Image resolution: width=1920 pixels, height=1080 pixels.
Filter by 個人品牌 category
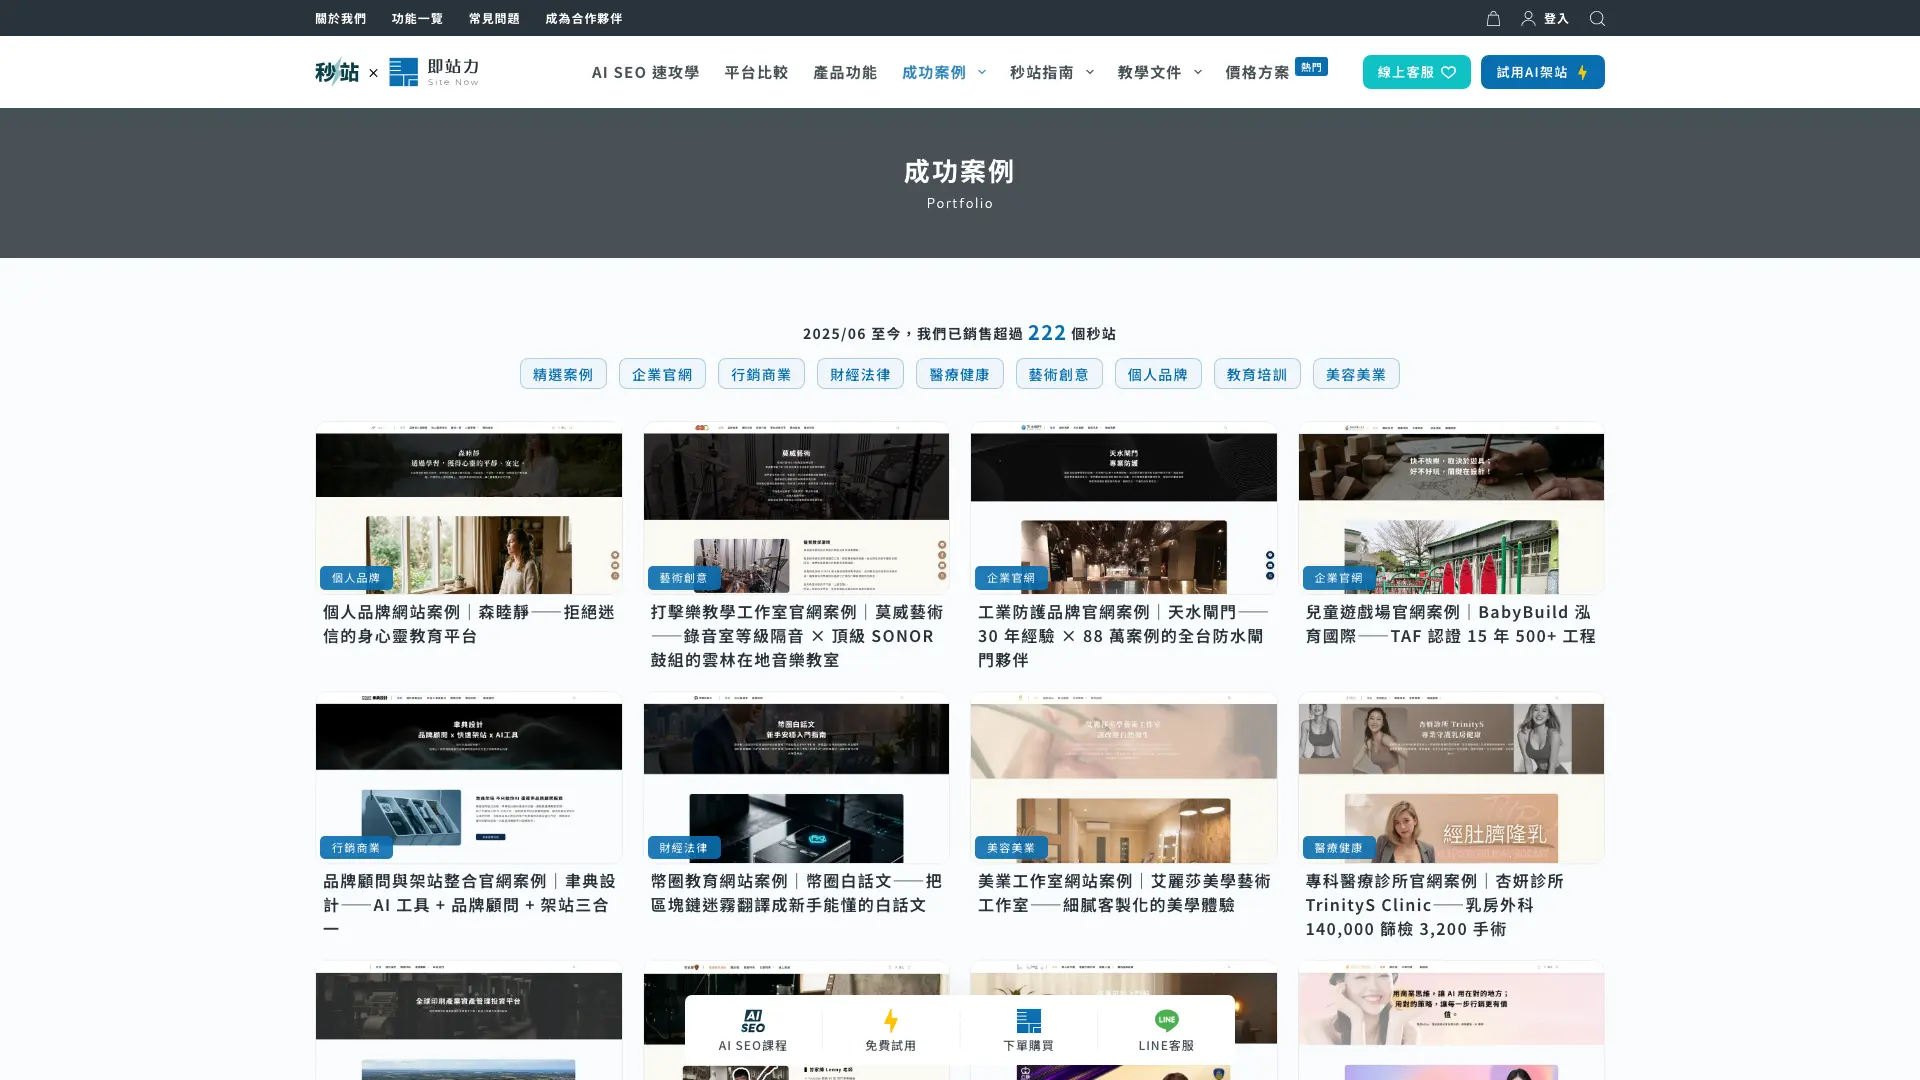[1158, 374]
